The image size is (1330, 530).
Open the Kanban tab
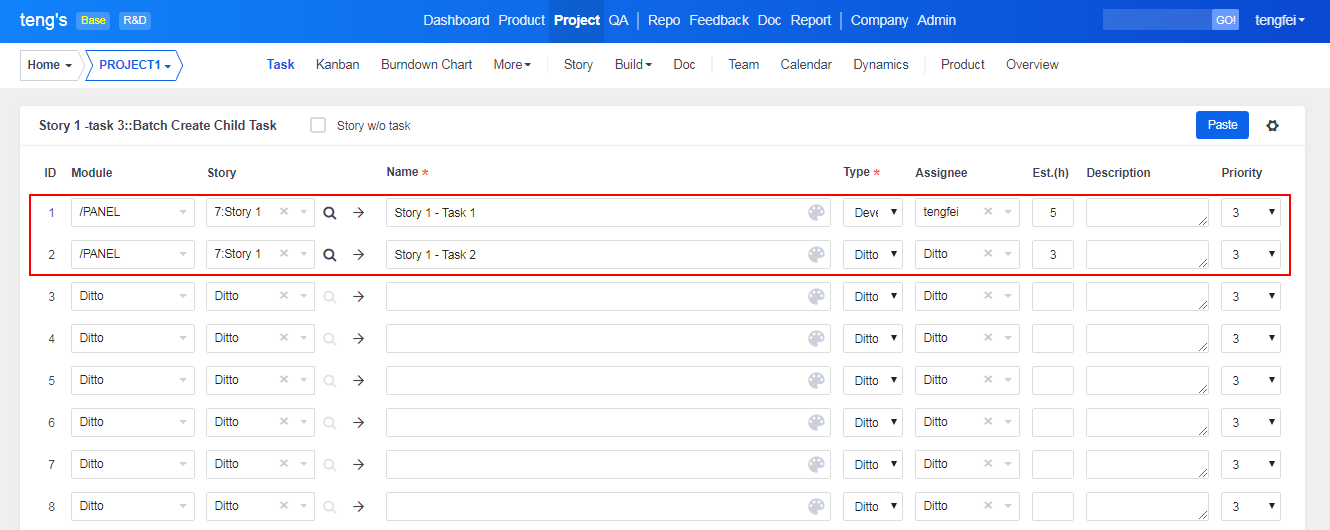click(337, 65)
